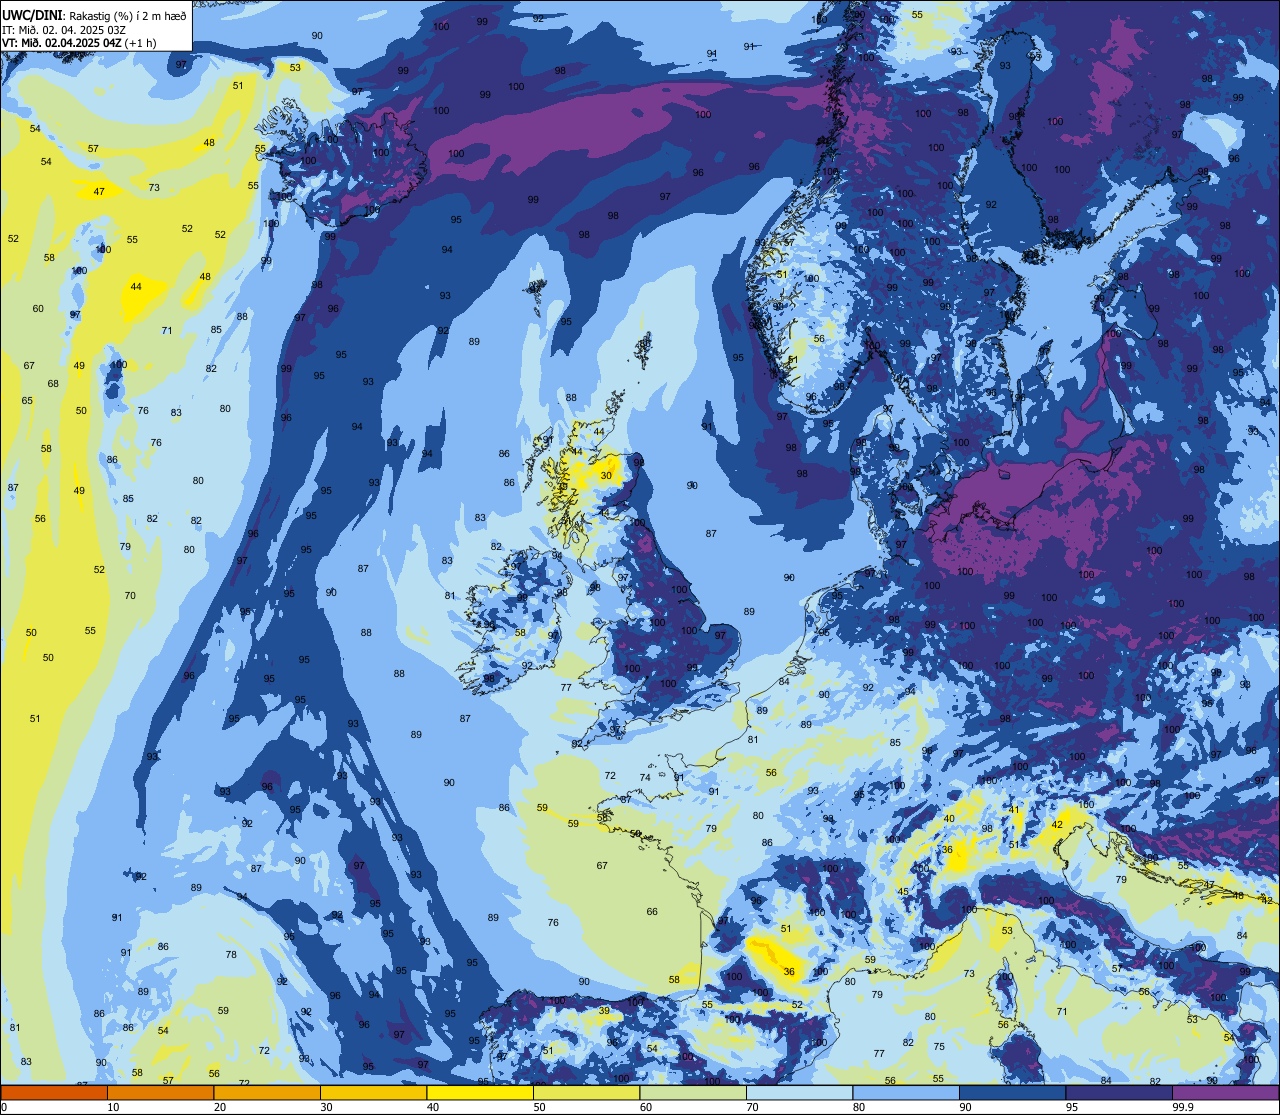Screen dimensions: 1280x1115
Task: Click the purple above-99.9 legend swatch
Action: coord(1225,1092)
